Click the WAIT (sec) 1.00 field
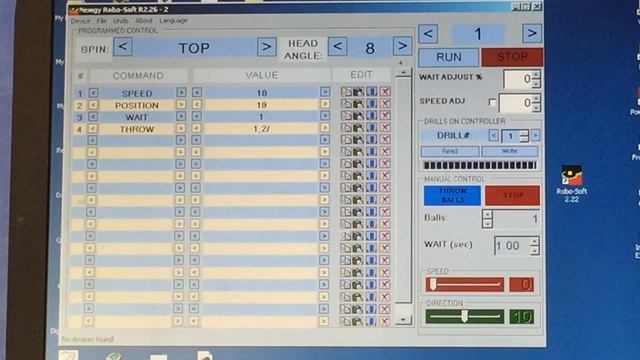This screenshot has height=360, width=640. (x=517, y=246)
